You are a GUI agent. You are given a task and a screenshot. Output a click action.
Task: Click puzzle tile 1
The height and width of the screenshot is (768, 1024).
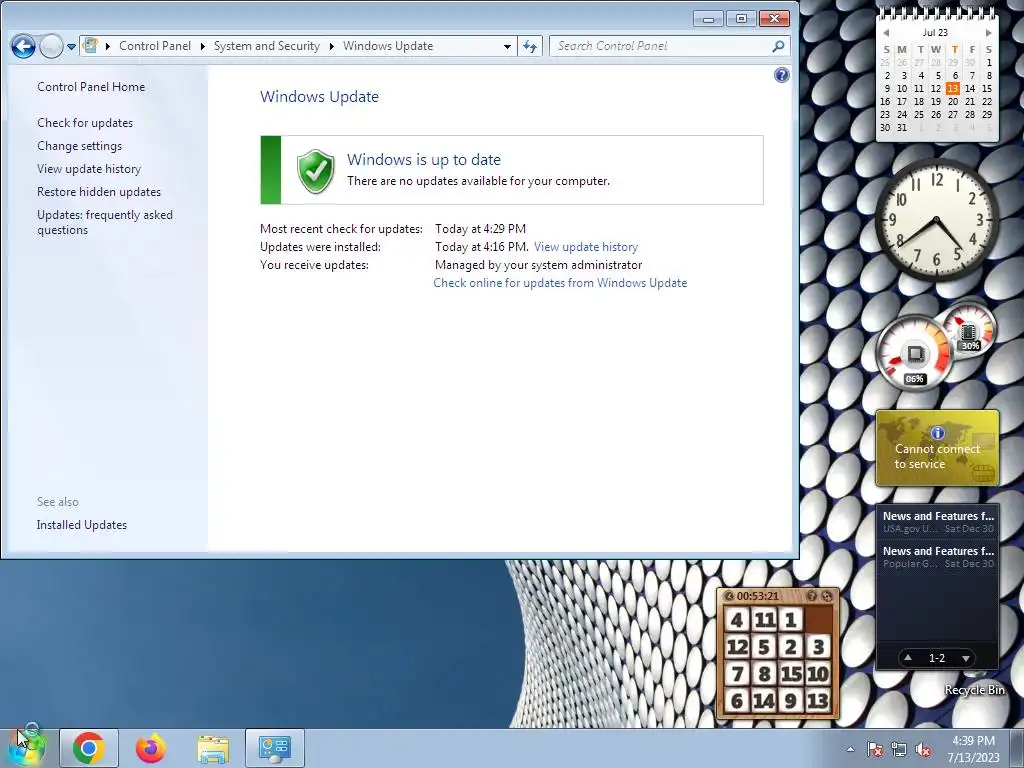click(x=791, y=619)
